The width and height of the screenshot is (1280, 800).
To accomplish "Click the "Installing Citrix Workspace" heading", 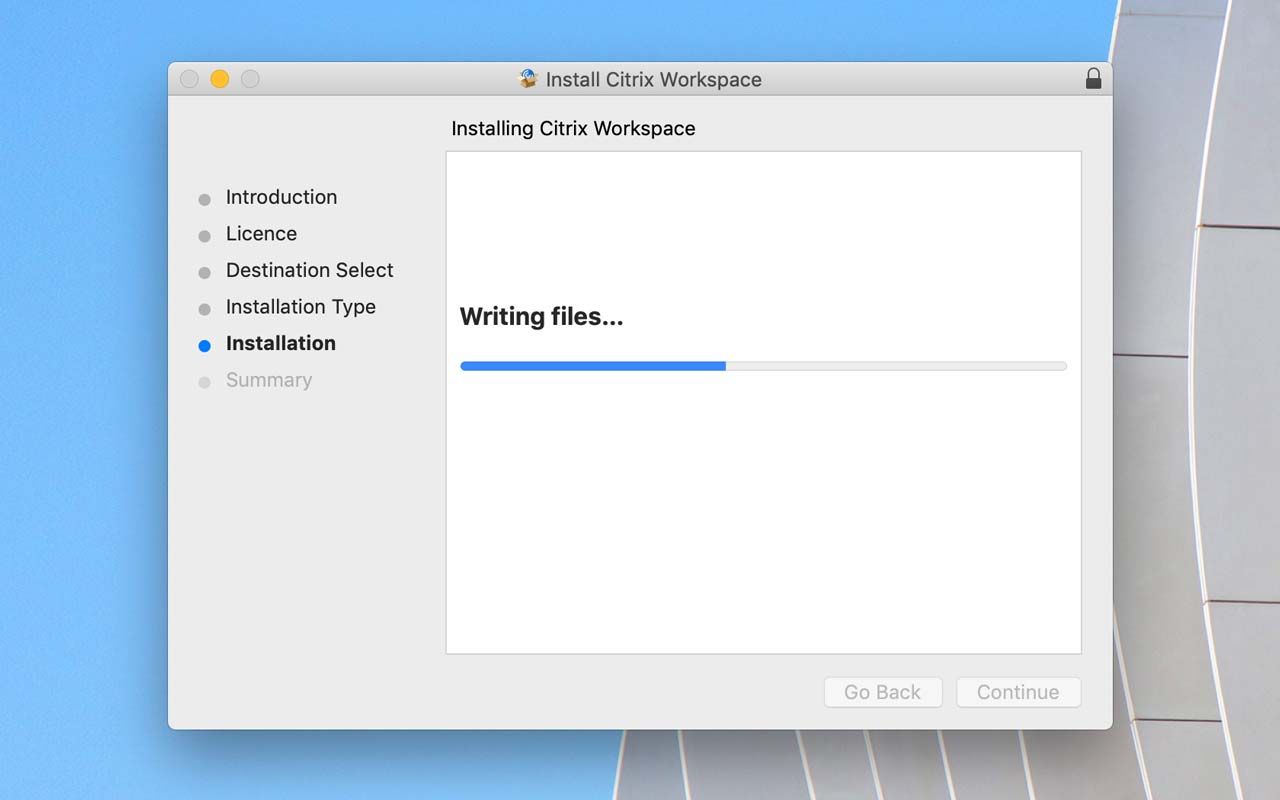I will (x=573, y=129).
